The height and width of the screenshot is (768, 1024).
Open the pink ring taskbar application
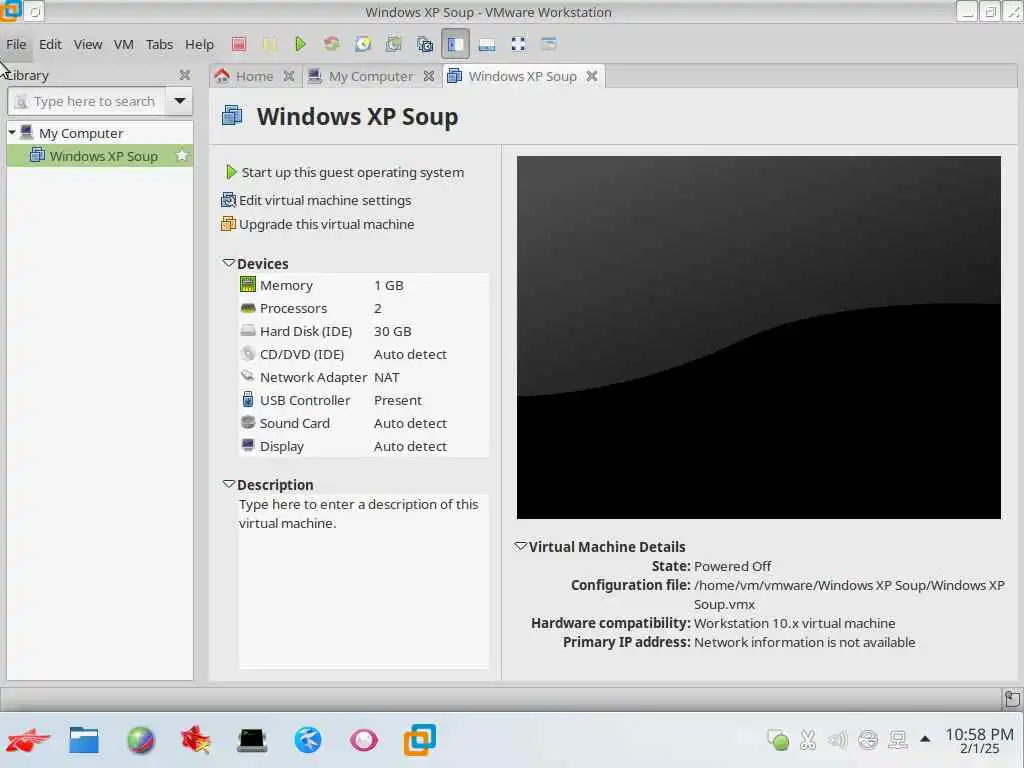click(x=364, y=741)
